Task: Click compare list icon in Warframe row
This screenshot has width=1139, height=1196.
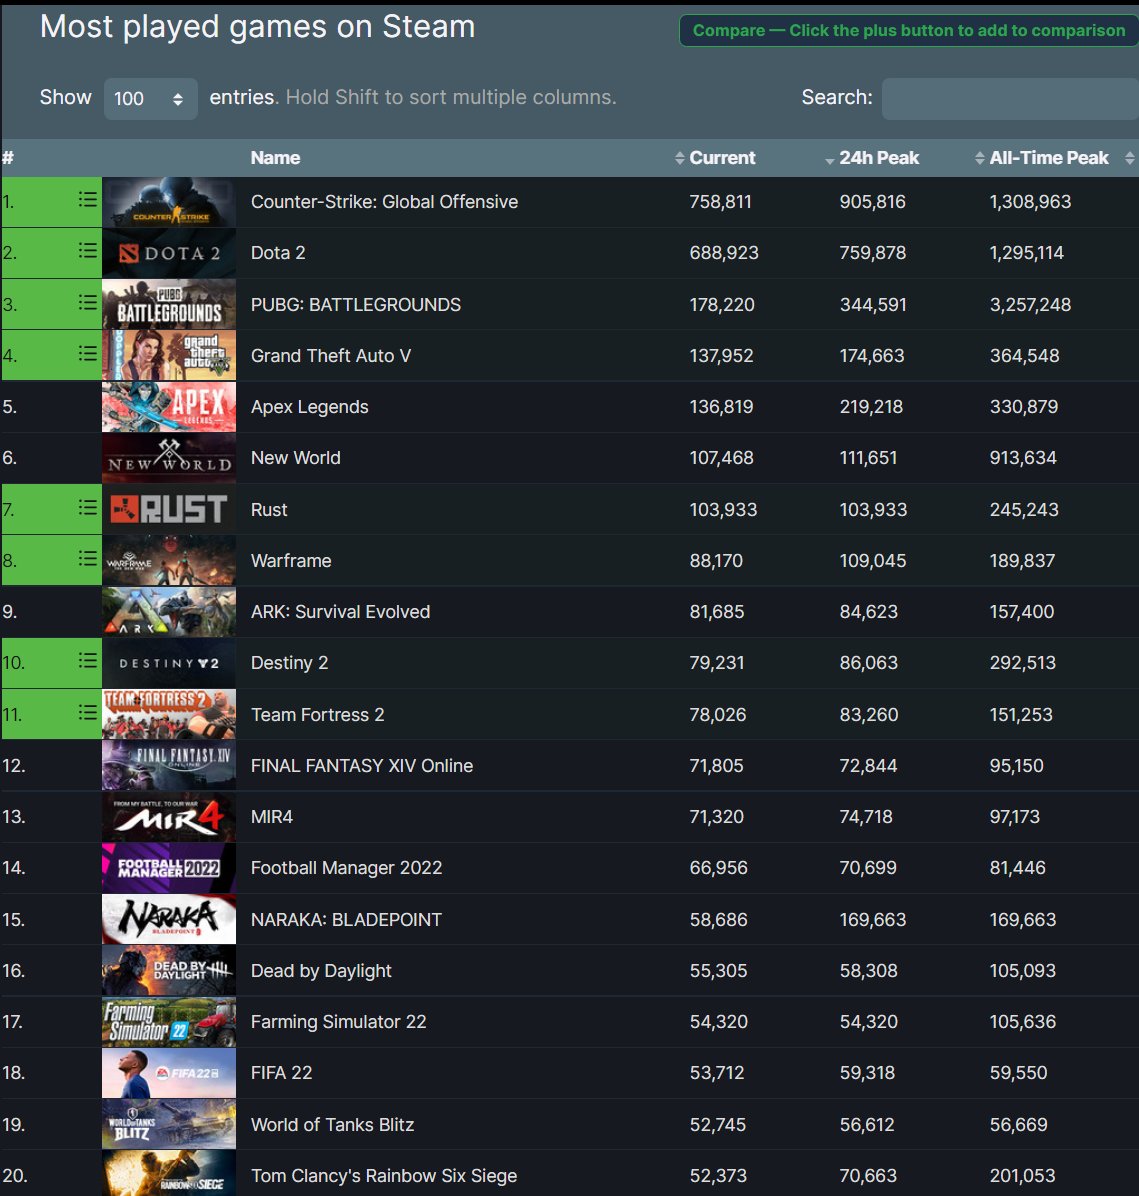Action: [x=88, y=559]
